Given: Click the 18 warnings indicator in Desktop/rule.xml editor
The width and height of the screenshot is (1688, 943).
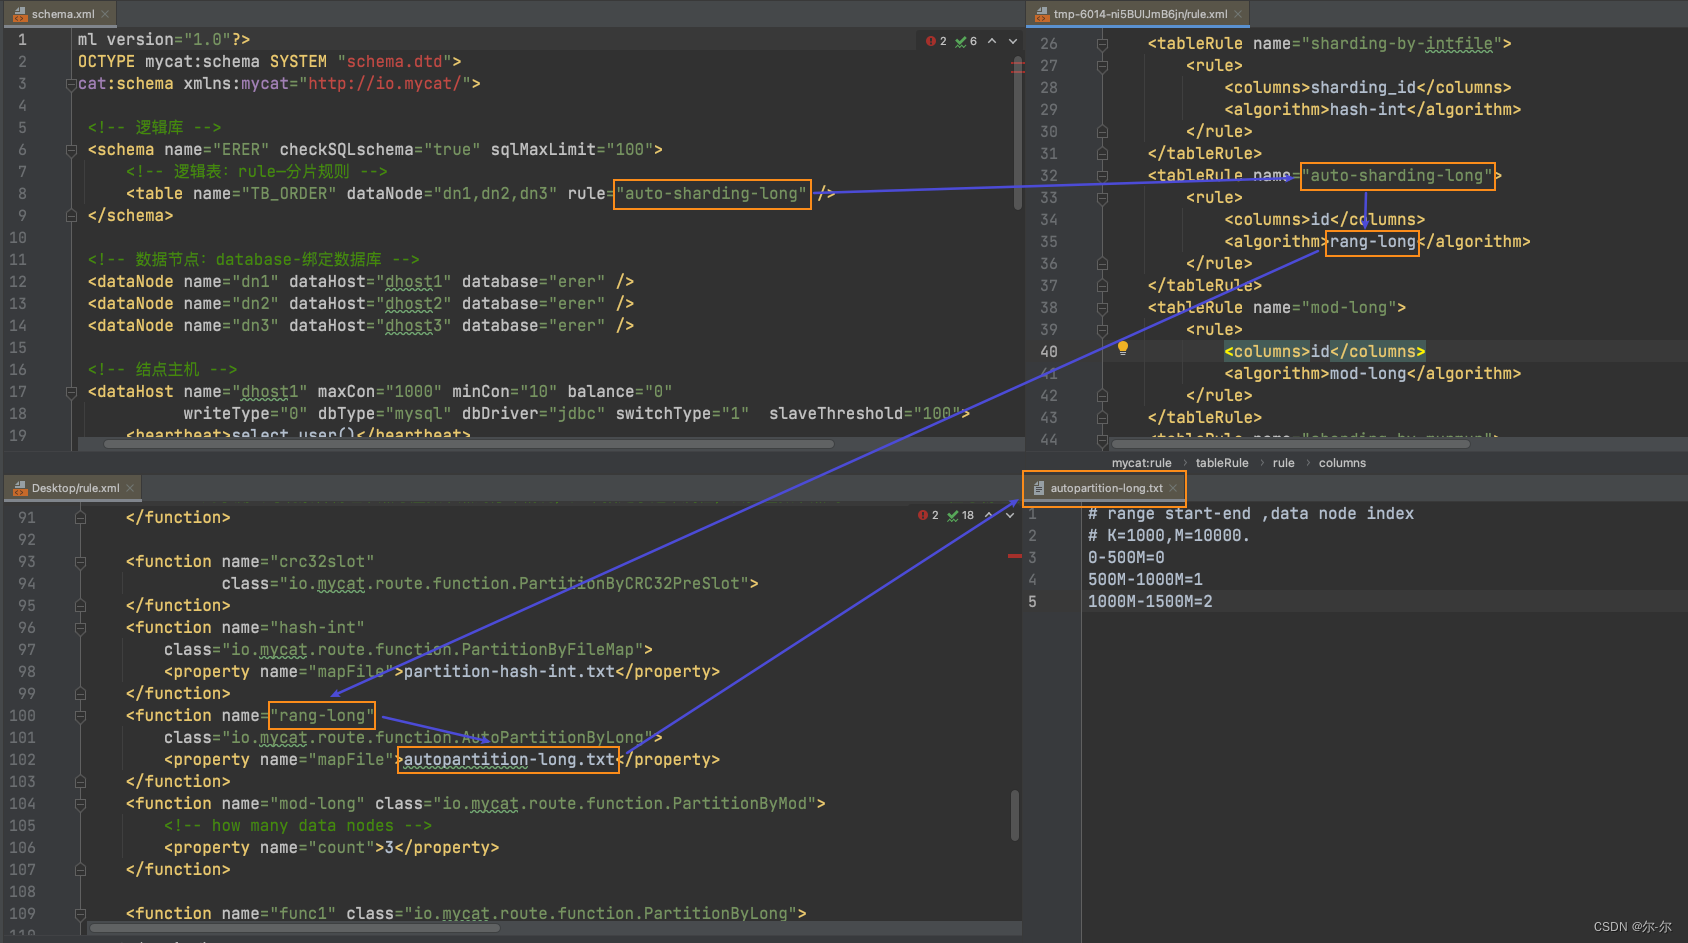Looking at the screenshot, I should (x=960, y=515).
